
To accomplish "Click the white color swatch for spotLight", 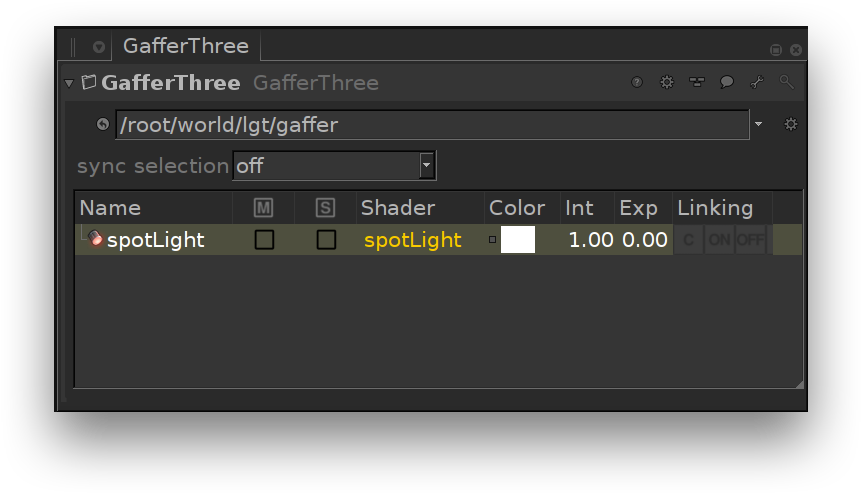I will tap(518, 240).
